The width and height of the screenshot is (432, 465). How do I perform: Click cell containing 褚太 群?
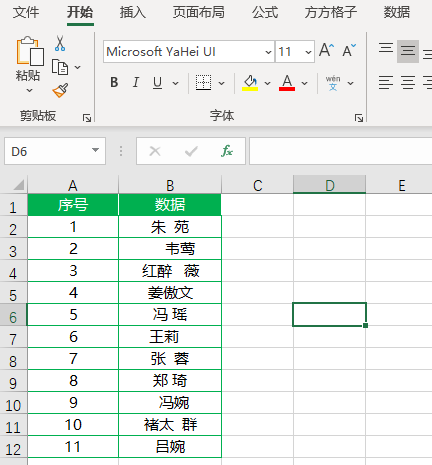coord(170,425)
